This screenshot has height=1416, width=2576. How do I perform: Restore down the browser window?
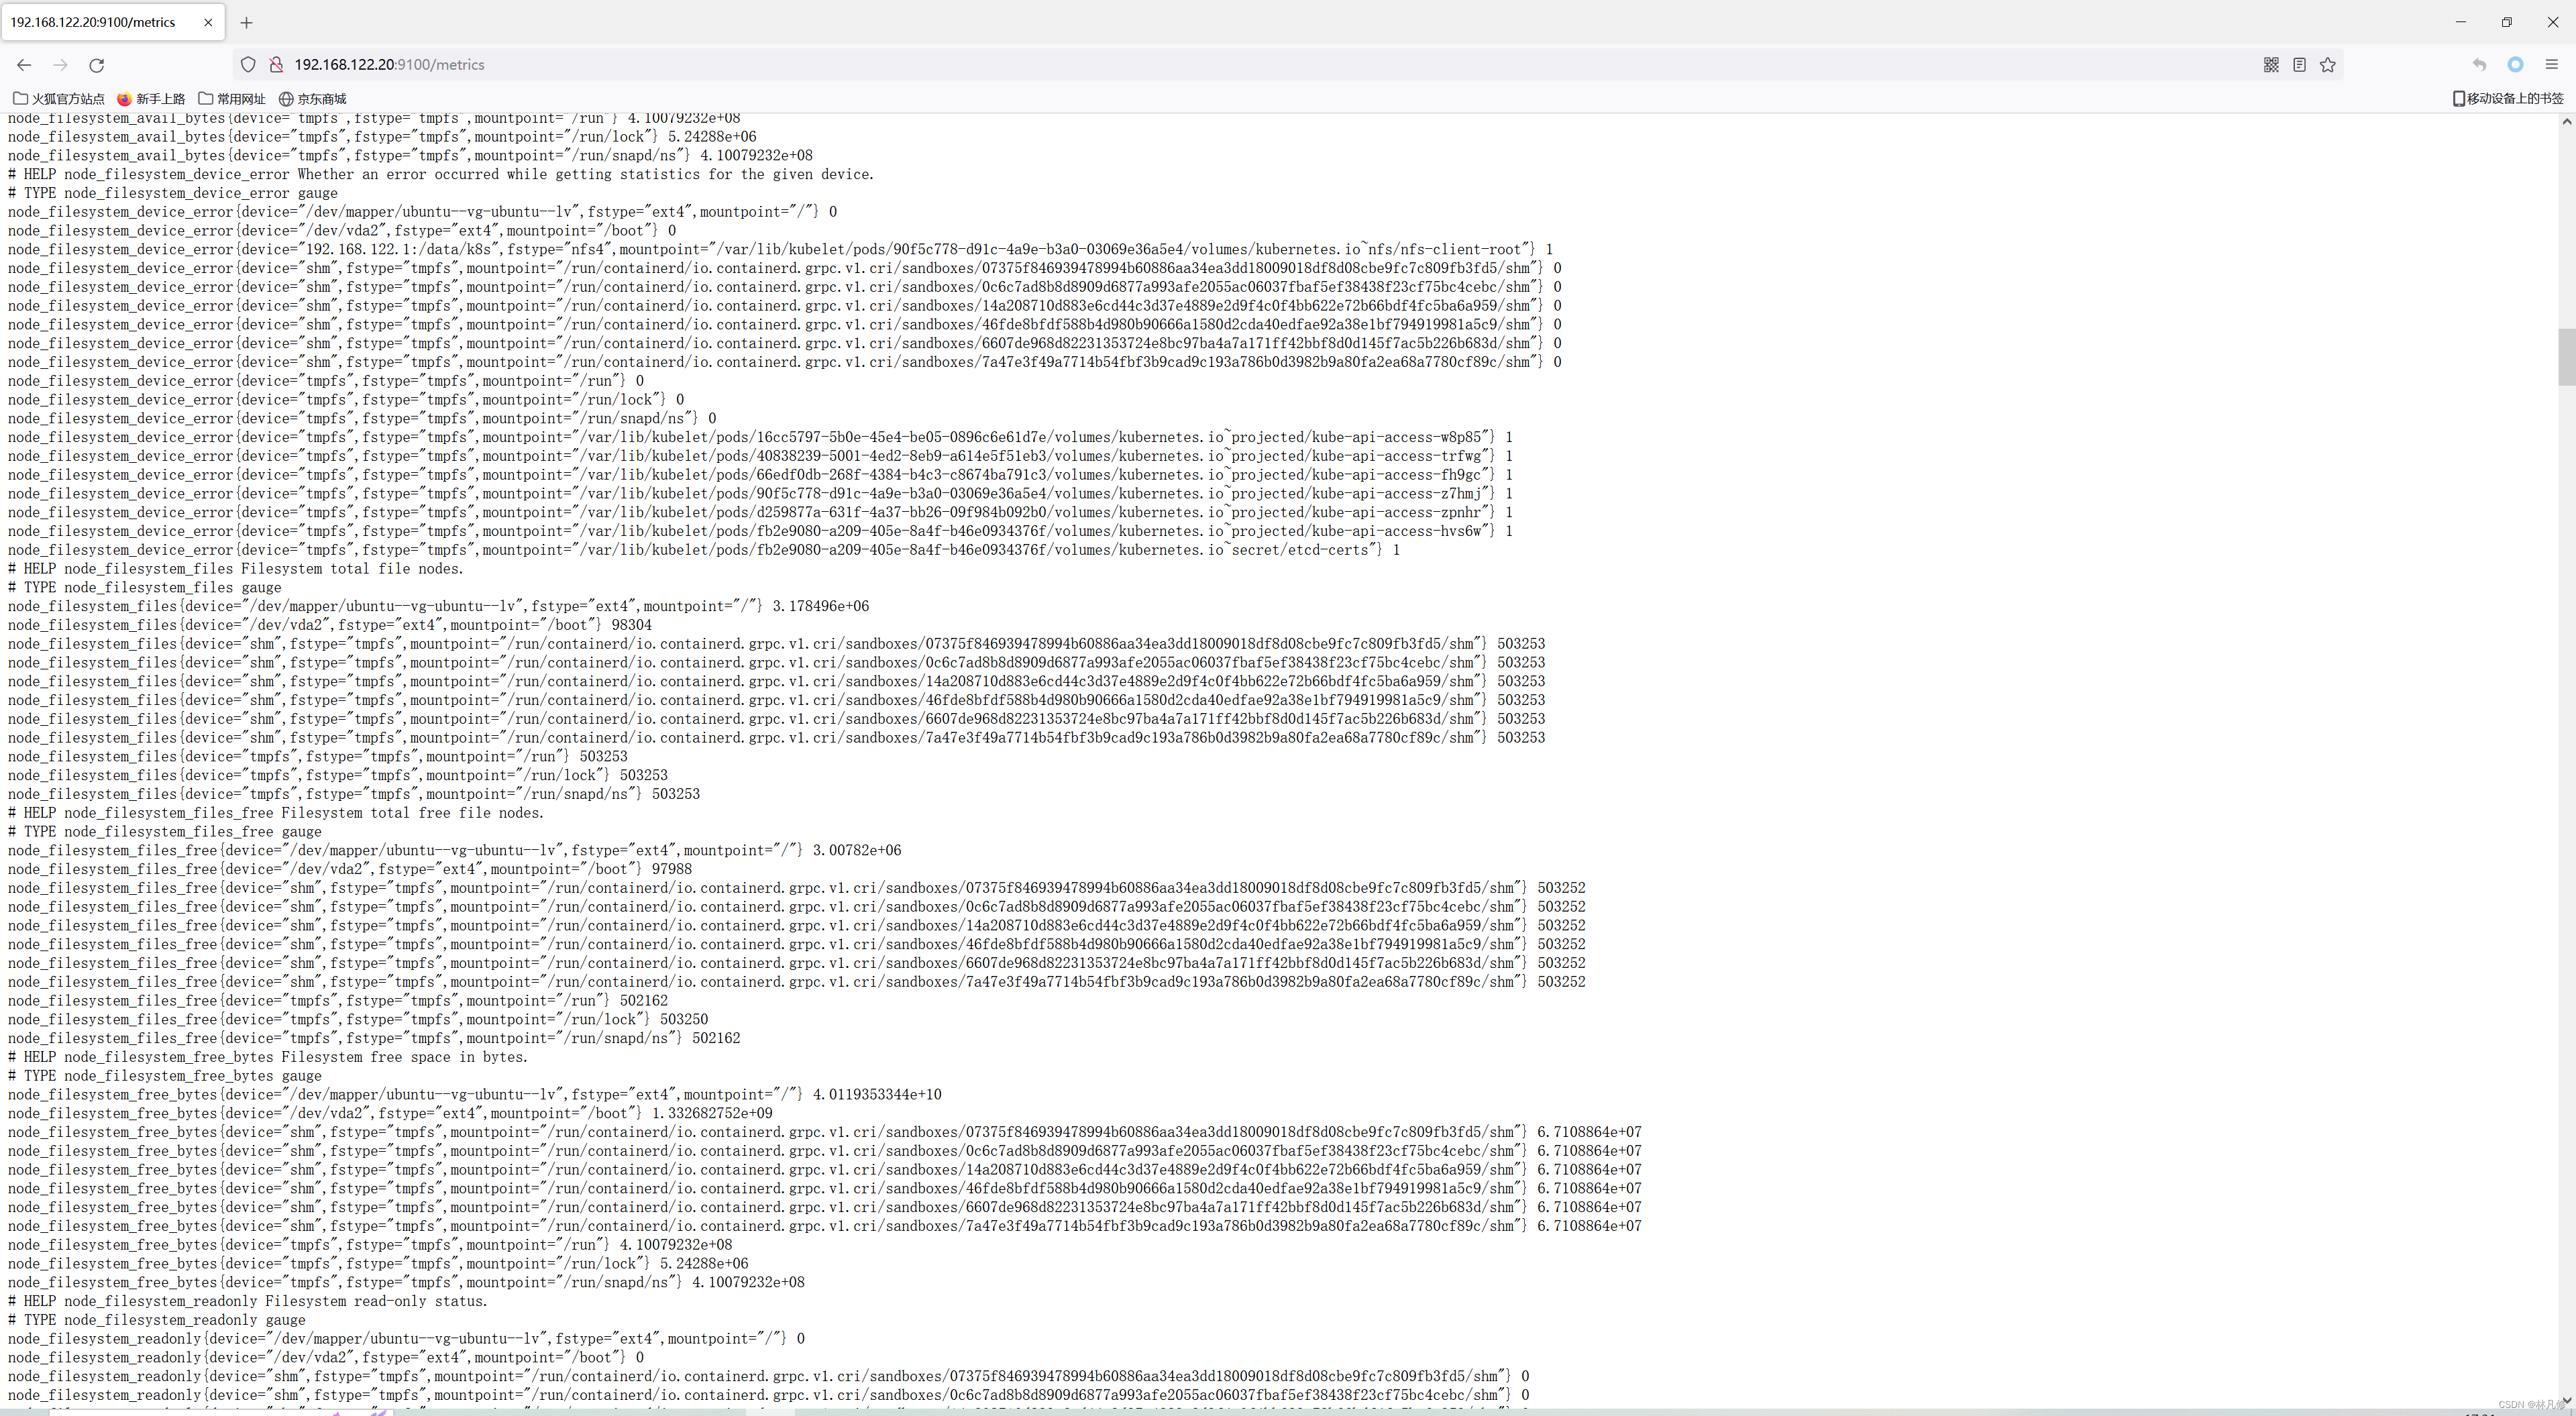click(2506, 22)
